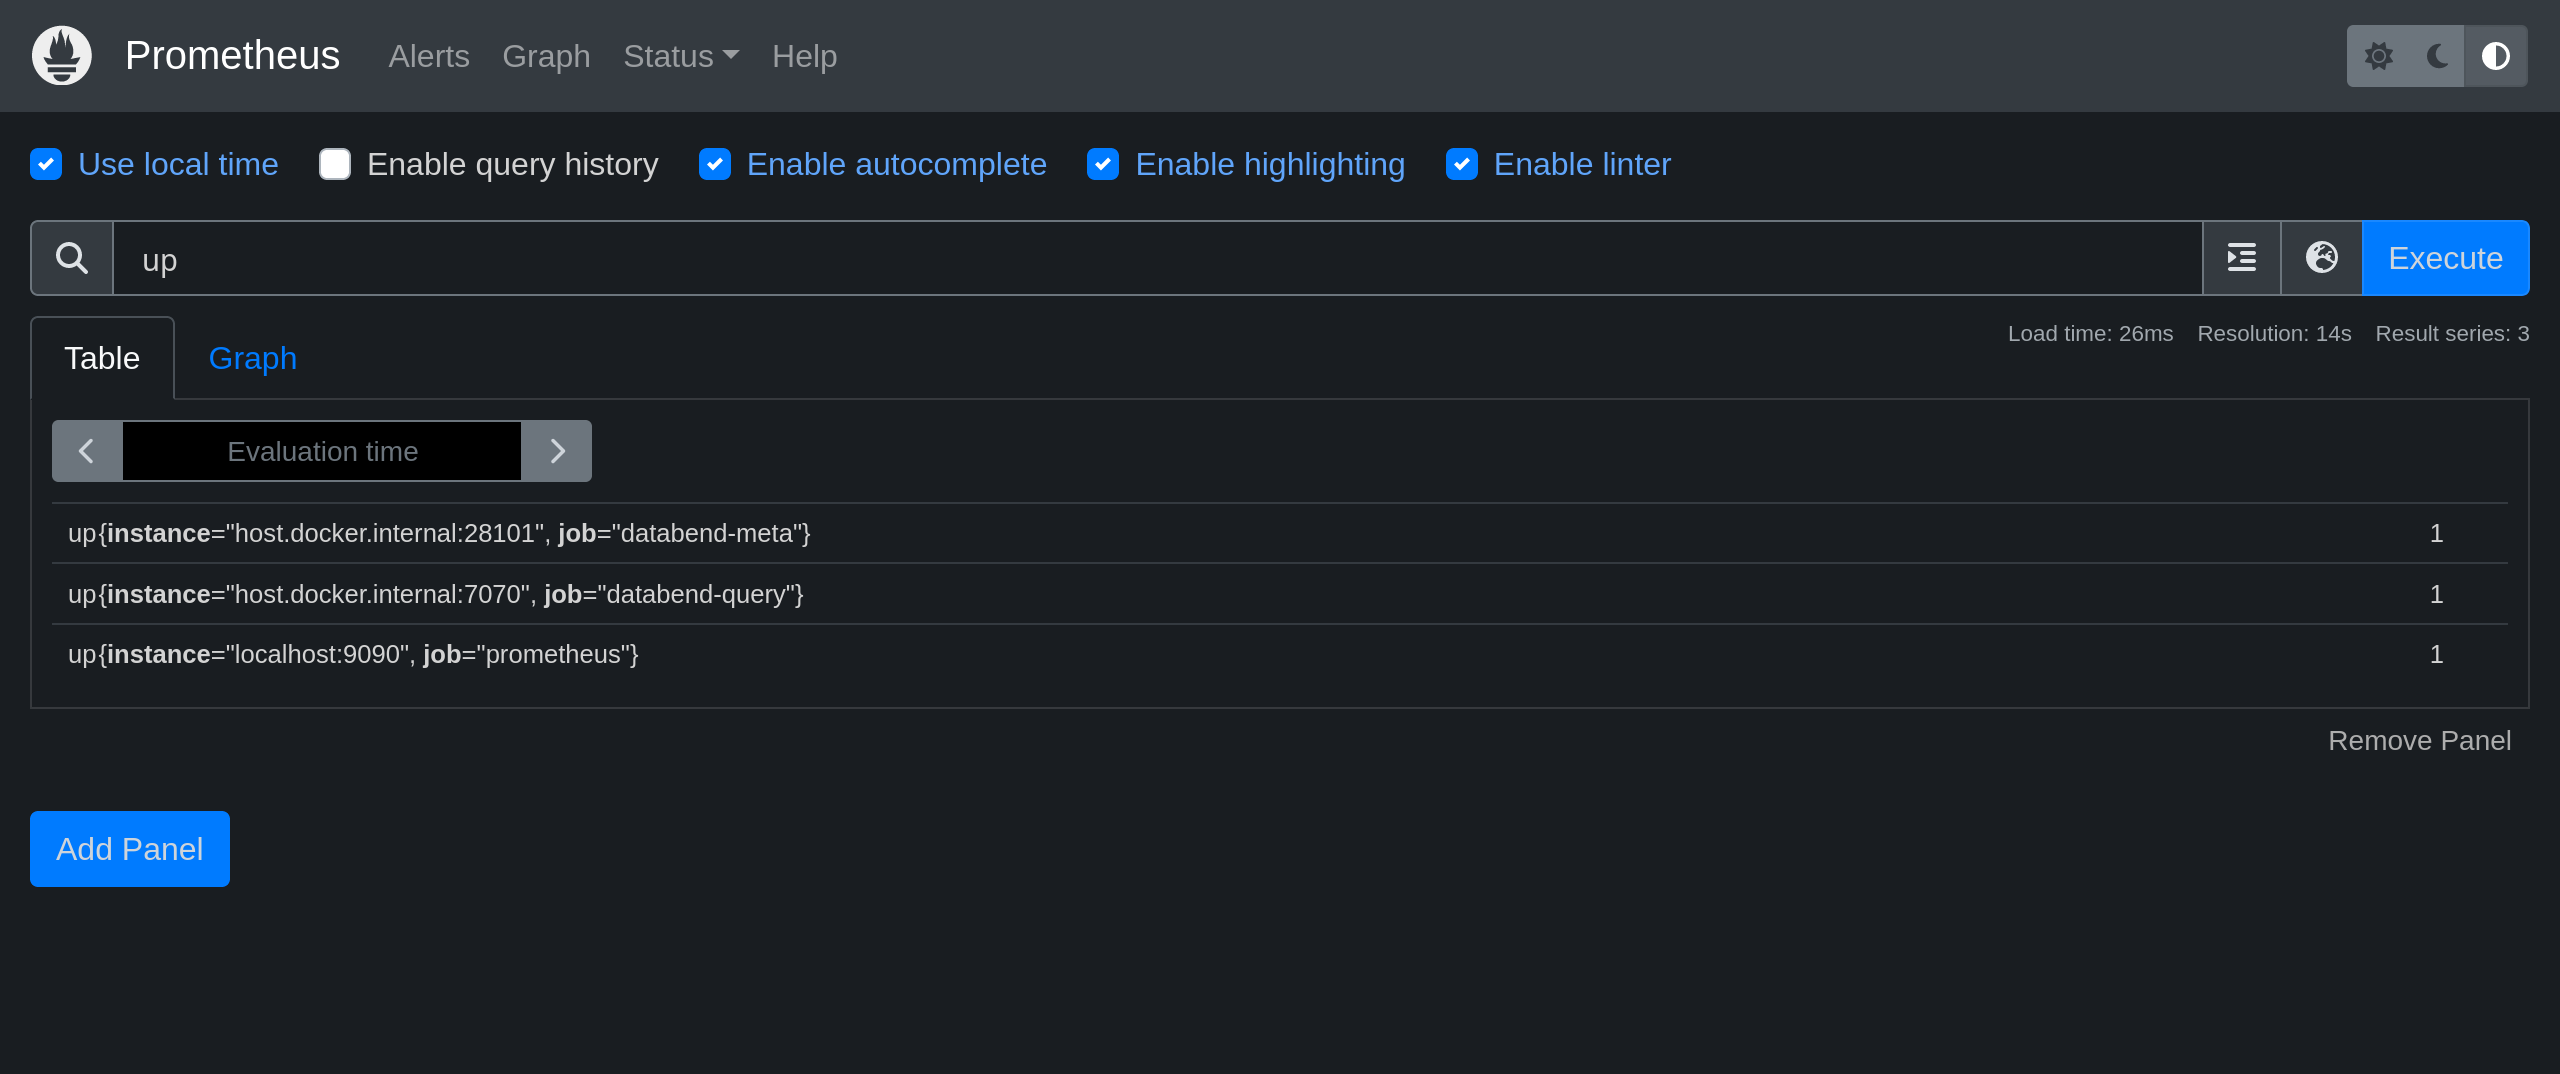Go to previous evaluation time
This screenshot has width=2560, height=1074.
coord(87,451)
